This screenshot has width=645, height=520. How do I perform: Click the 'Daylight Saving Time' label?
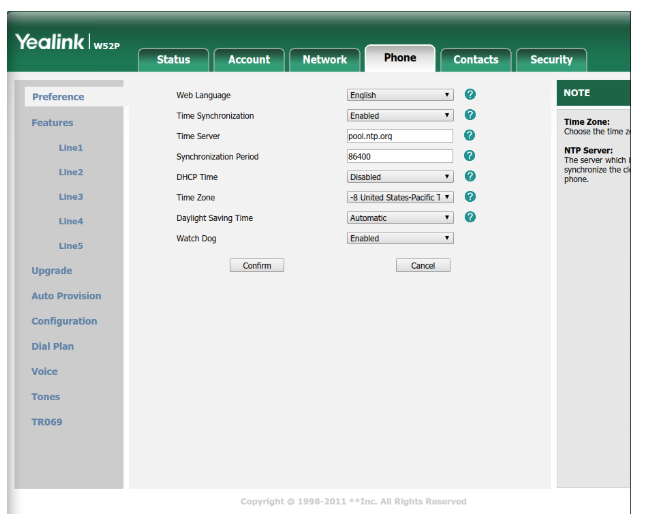(214, 218)
